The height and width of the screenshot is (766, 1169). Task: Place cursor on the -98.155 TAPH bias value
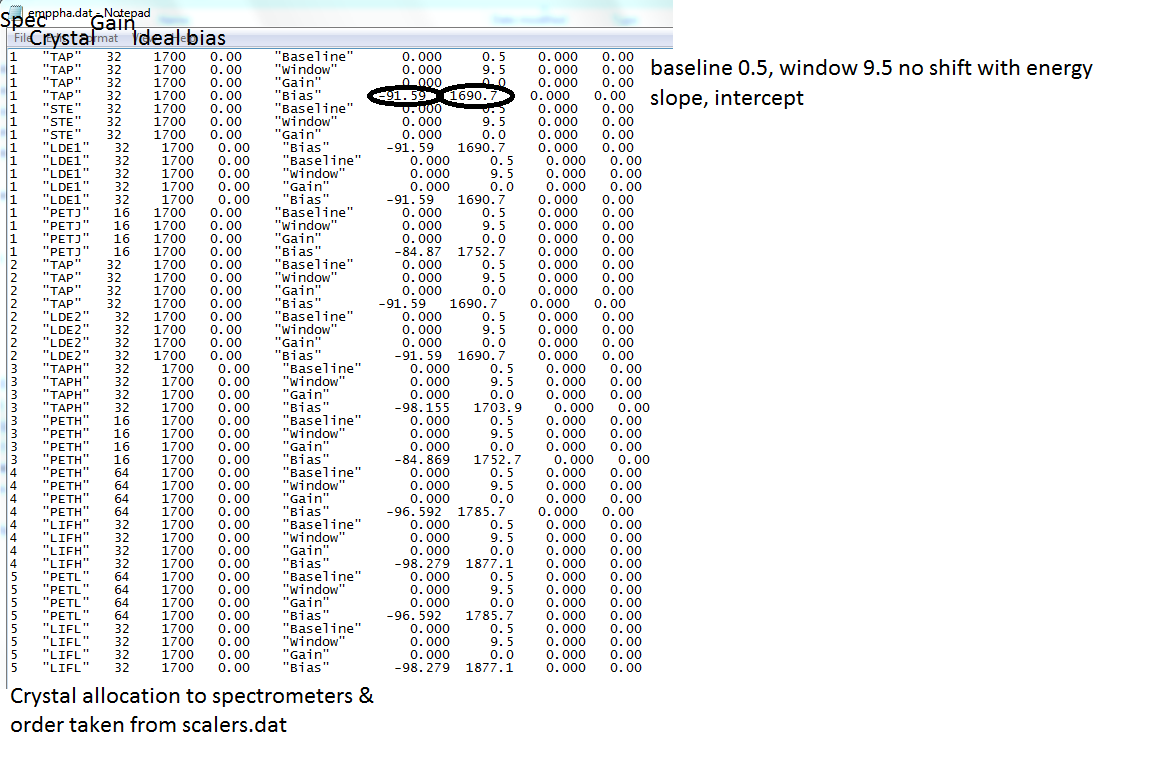[422, 408]
